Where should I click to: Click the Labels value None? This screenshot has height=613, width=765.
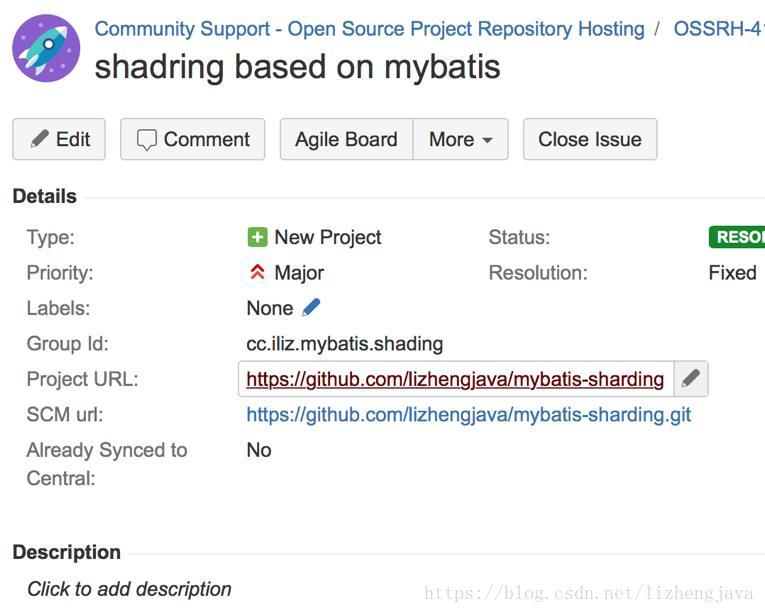(270, 308)
